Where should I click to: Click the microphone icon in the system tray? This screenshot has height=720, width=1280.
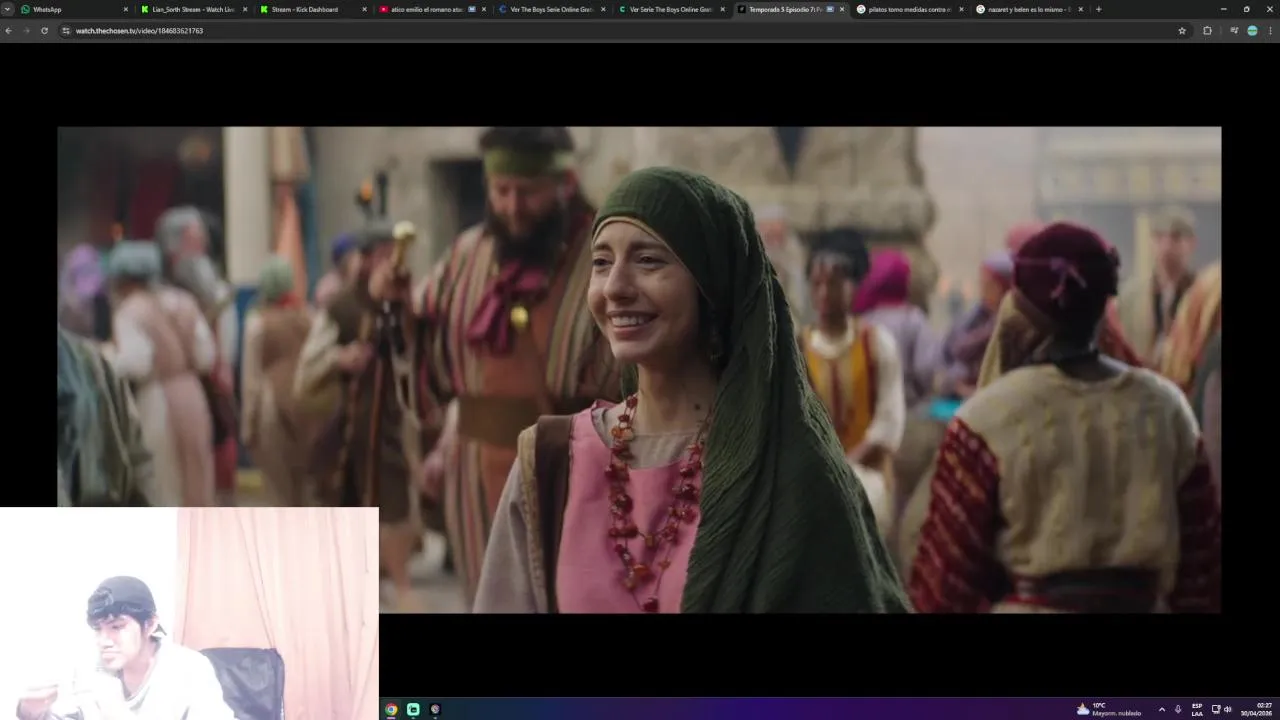pyautogui.click(x=1178, y=709)
